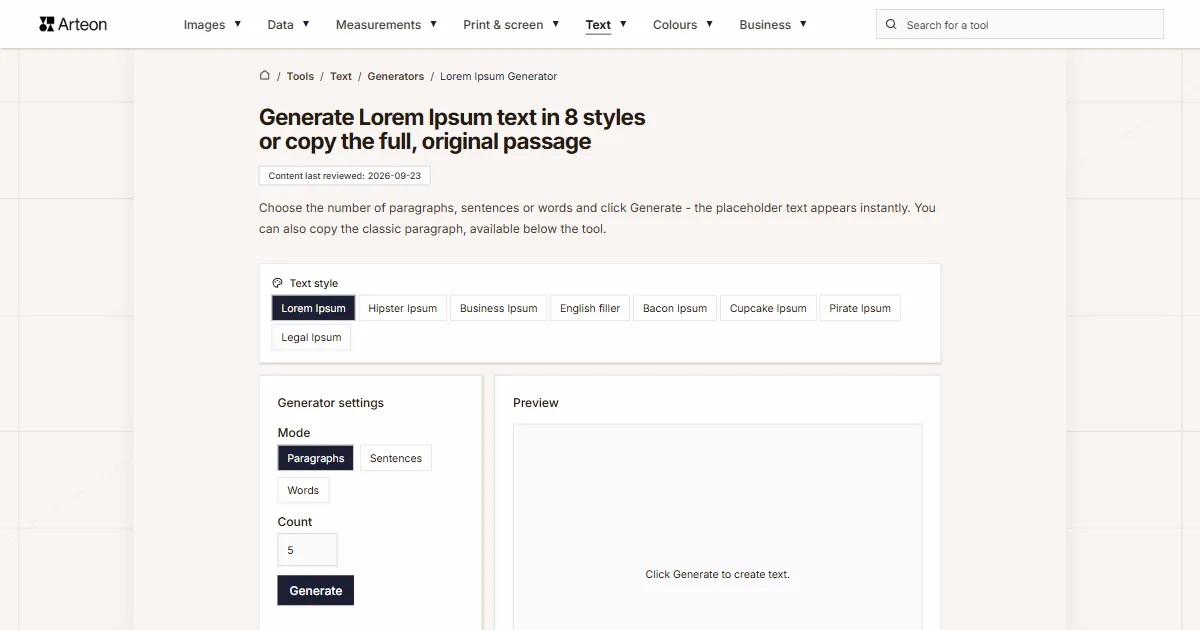Viewport: 1200px width, 630px height.
Task: Open the Measurements menu
Action: click(x=378, y=25)
